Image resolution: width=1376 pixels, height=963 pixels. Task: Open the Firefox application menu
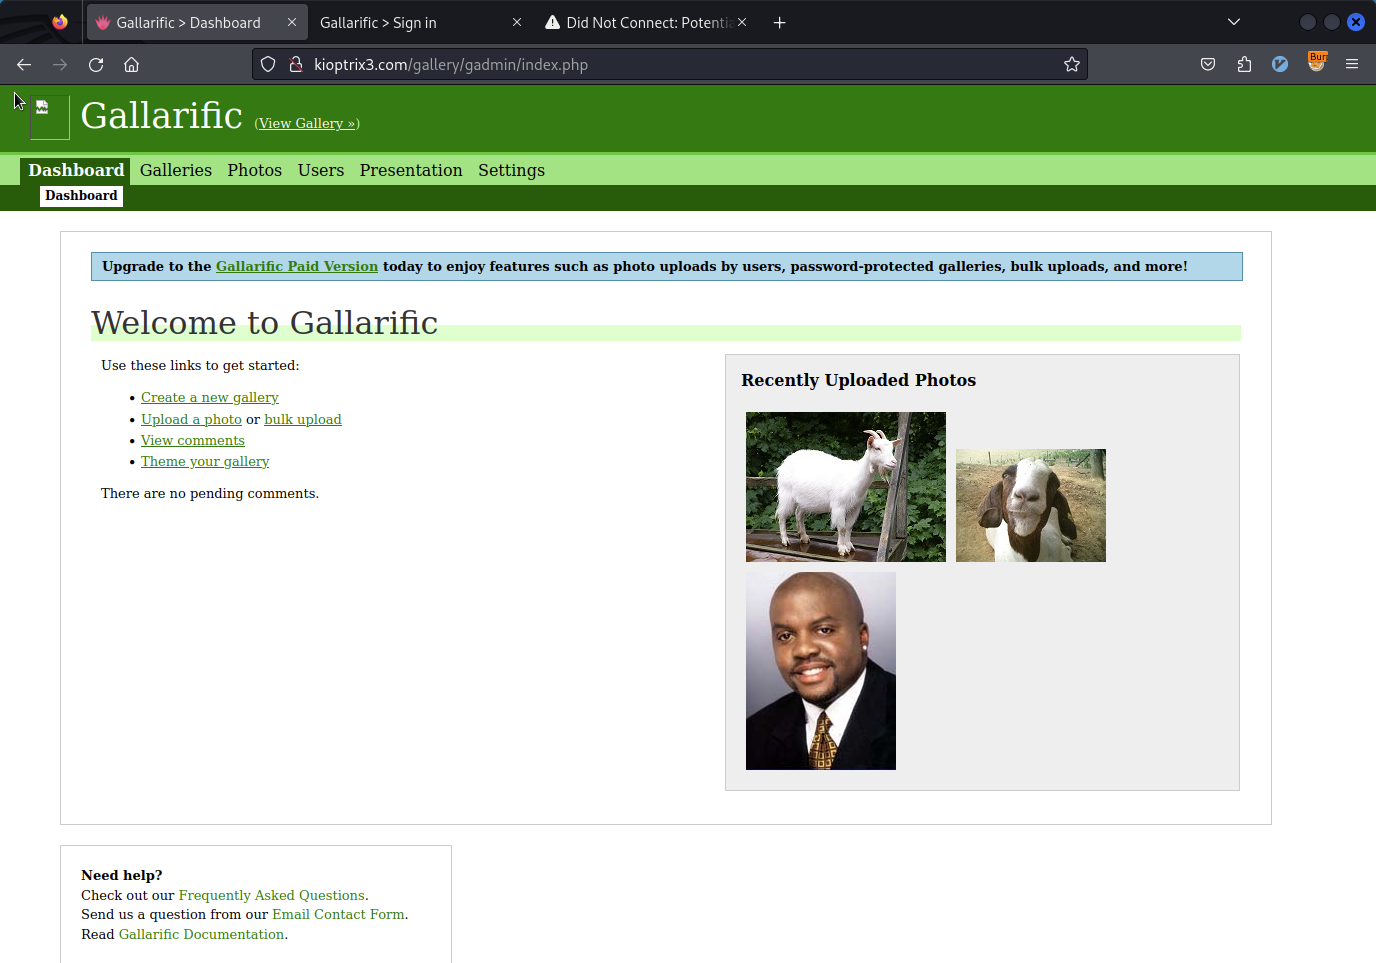pyautogui.click(x=1352, y=64)
